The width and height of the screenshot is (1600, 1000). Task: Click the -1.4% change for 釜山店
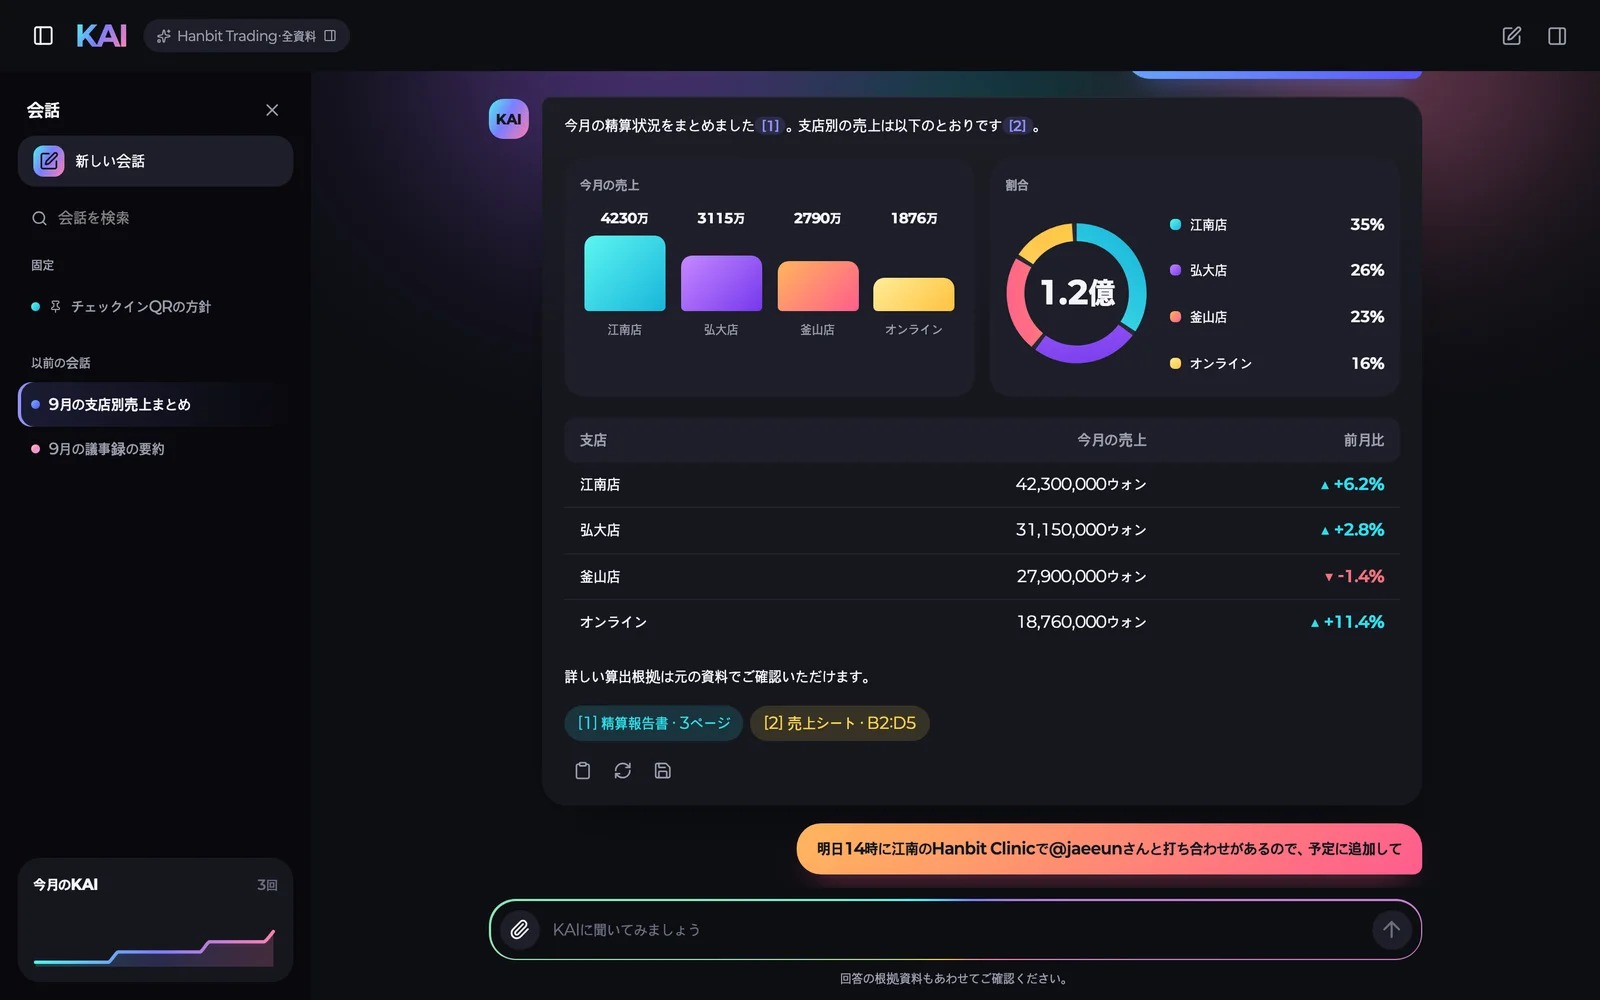click(x=1354, y=577)
